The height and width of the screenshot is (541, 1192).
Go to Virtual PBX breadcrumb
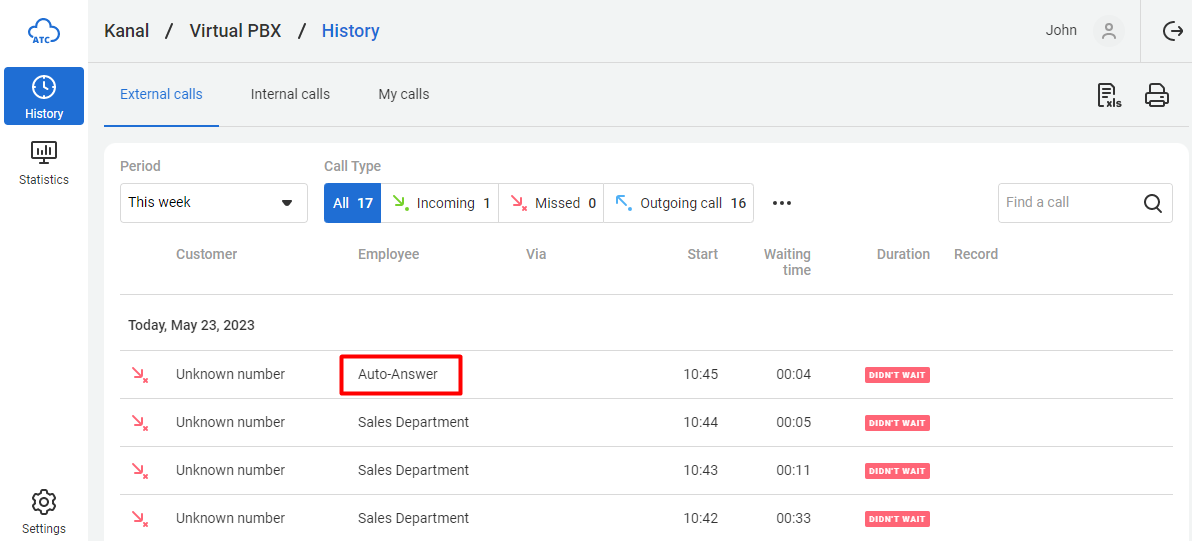pyautogui.click(x=236, y=31)
